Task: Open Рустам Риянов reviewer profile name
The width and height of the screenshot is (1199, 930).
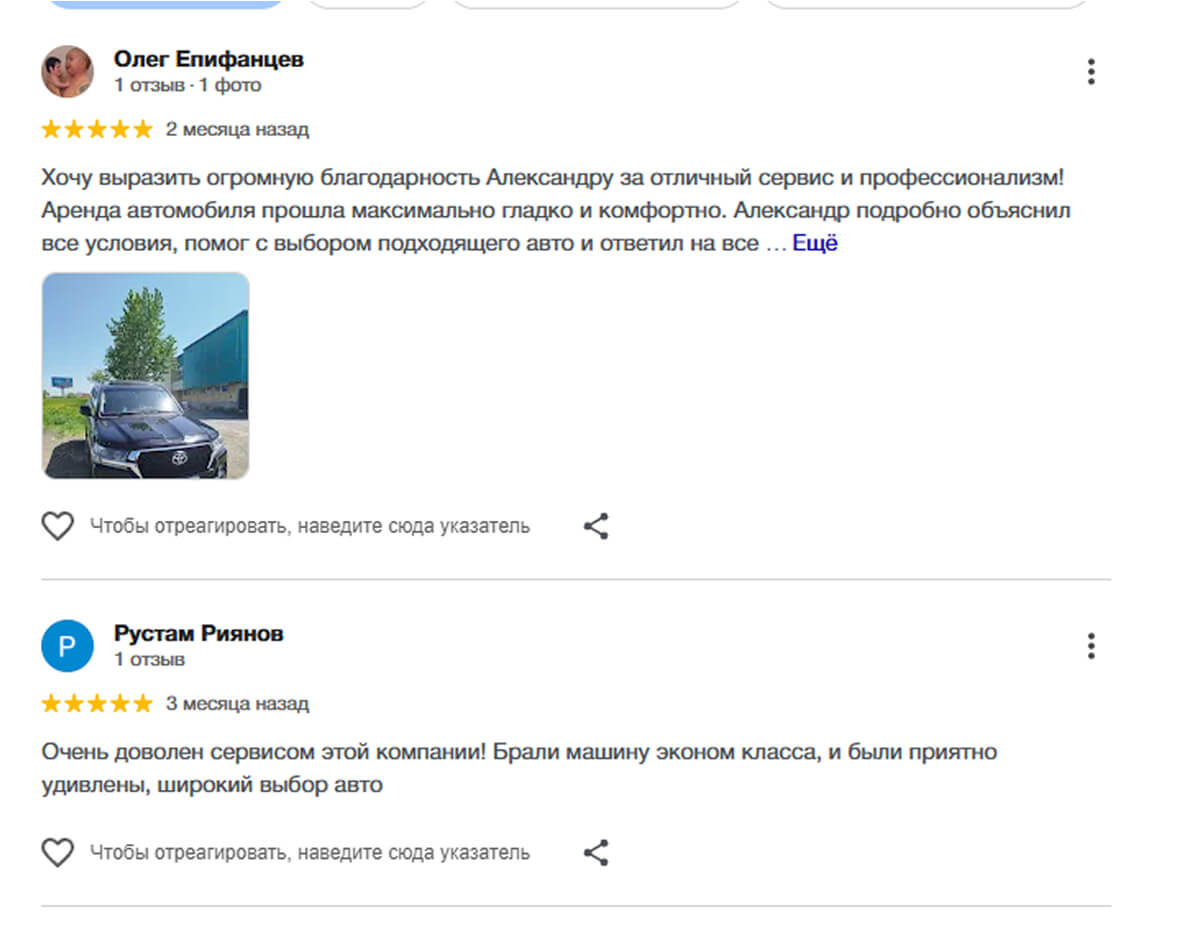Action: [198, 633]
